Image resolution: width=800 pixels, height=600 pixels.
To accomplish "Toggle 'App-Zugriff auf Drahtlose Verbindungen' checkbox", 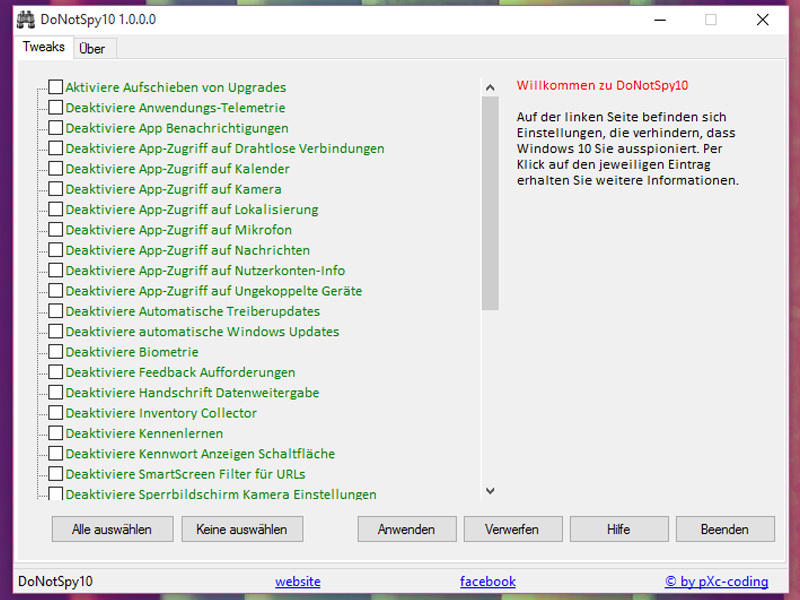I will [56, 148].
